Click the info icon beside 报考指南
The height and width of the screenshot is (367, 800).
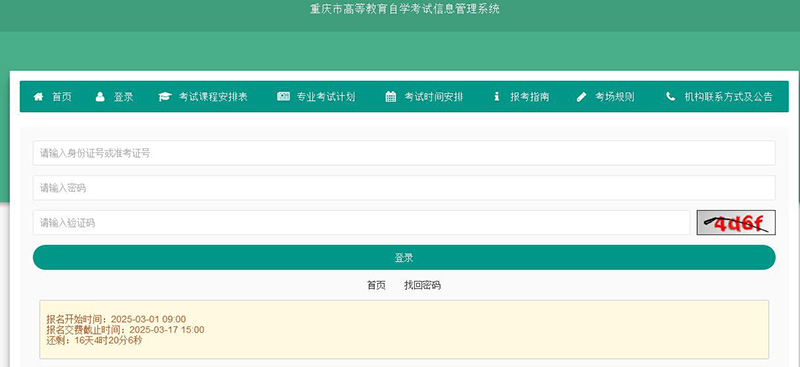496,96
